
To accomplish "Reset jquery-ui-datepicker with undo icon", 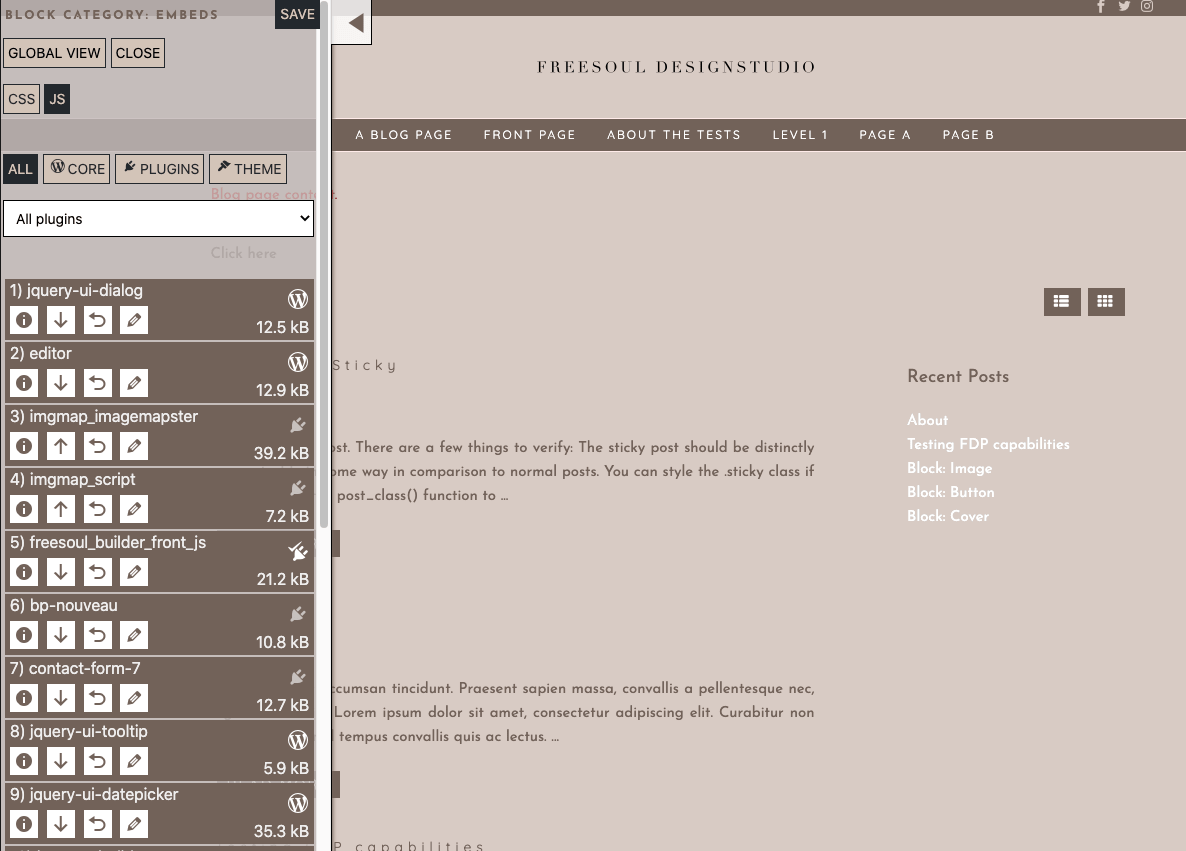I will [x=98, y=824].
